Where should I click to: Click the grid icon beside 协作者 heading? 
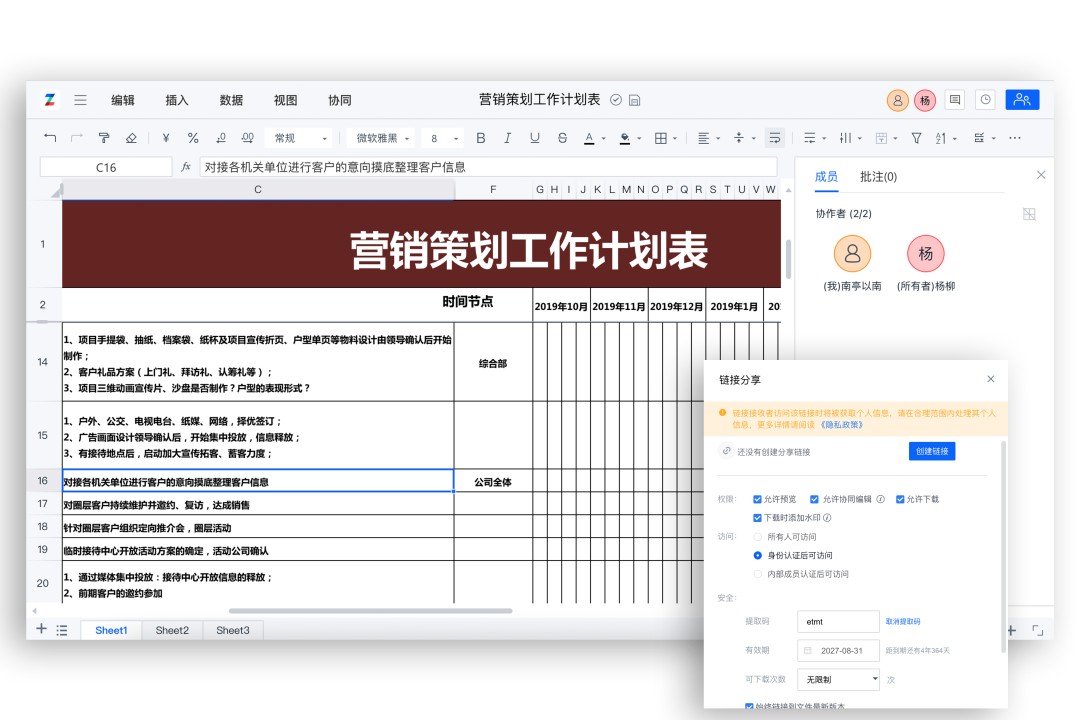pos(1029,214)
